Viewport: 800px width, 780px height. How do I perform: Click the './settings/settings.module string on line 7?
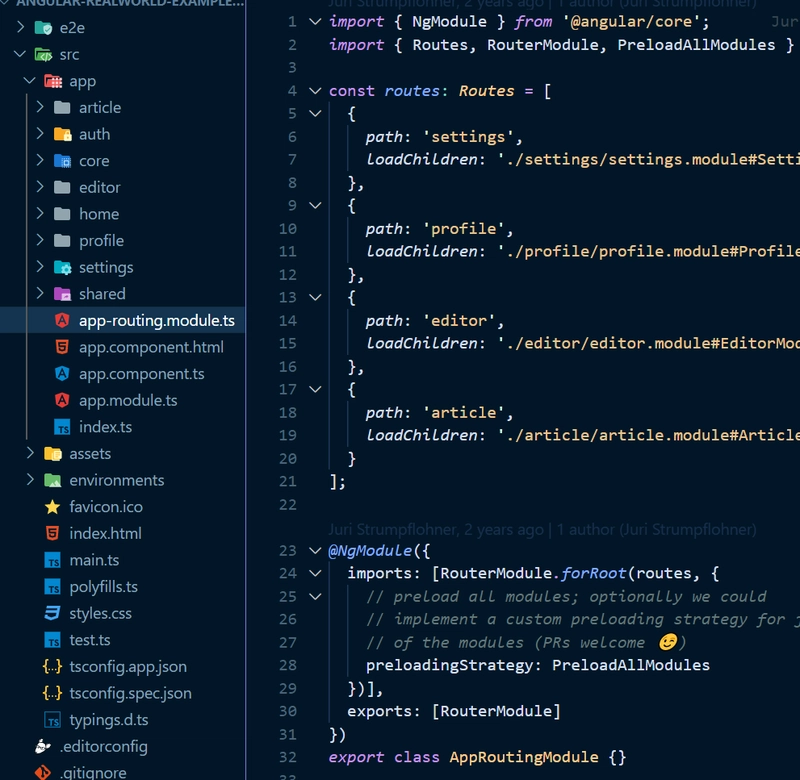(648, 160)
